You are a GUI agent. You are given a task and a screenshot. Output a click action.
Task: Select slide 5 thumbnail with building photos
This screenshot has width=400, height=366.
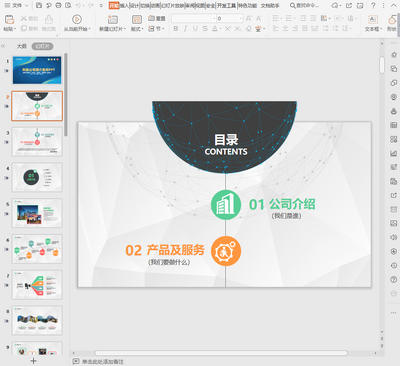click(37, 213)
